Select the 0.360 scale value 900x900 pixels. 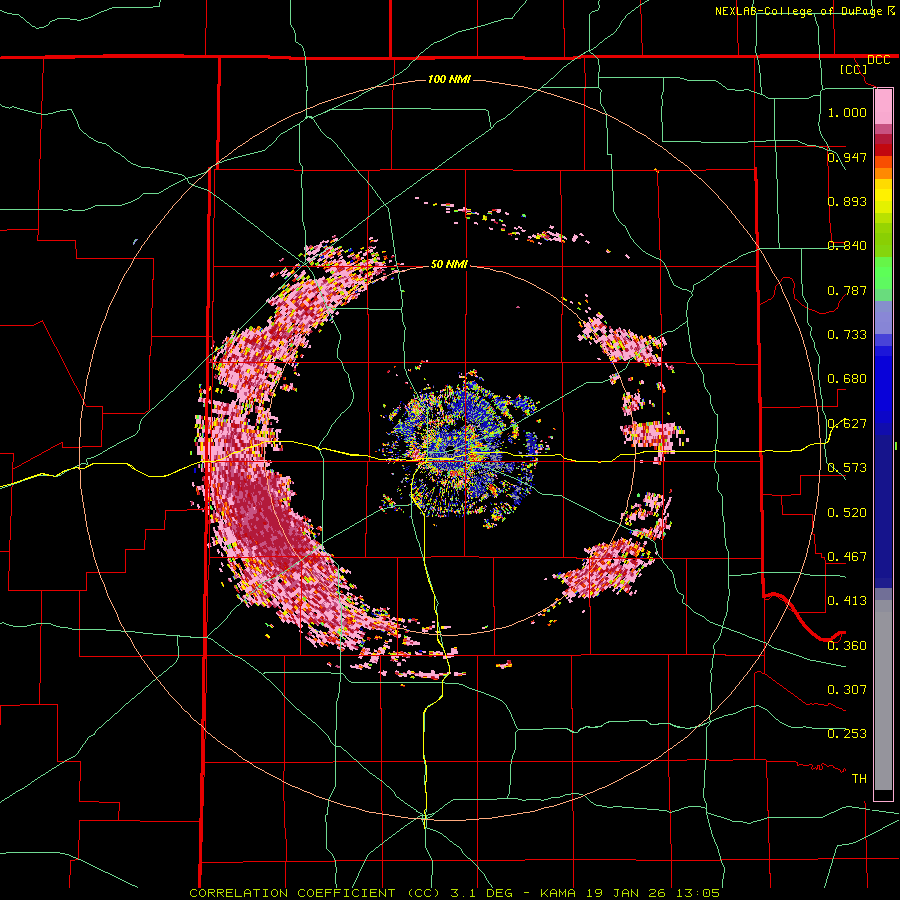(x=847, y=645)
